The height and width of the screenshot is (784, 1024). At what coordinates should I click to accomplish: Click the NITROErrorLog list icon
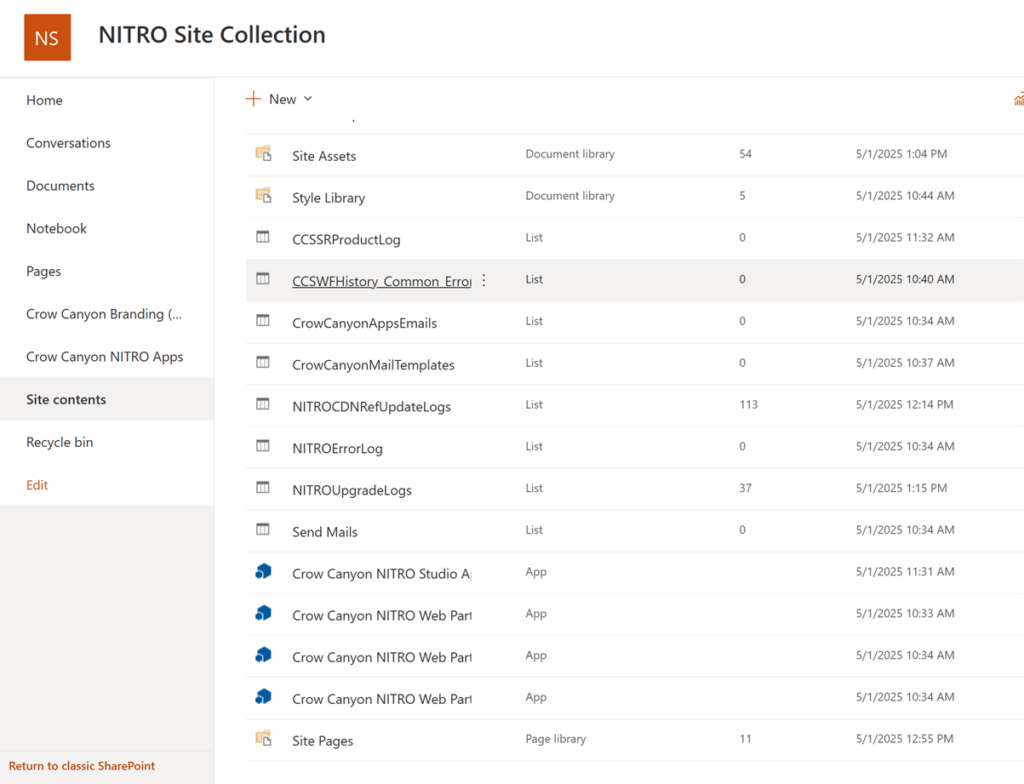point(263,446)
